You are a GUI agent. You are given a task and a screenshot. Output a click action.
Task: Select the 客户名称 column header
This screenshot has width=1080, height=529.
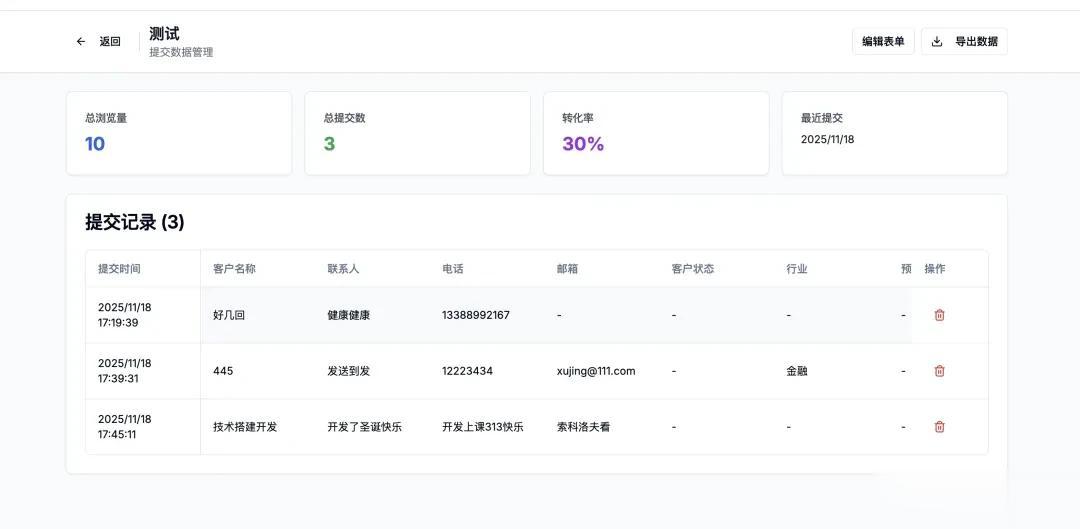(x=234, y=269)
